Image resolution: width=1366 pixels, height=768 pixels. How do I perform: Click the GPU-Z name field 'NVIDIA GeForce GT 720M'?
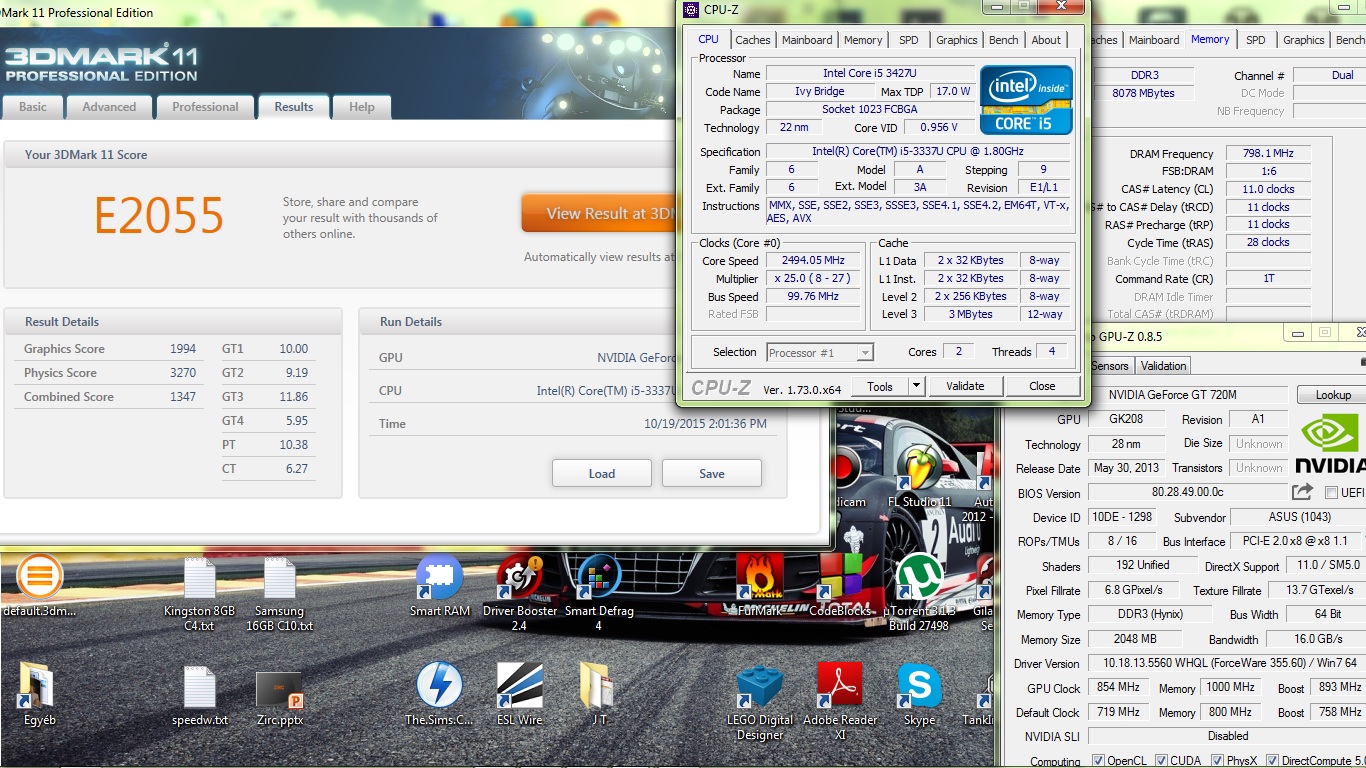pyautogui.click(x=1187, y=395)
